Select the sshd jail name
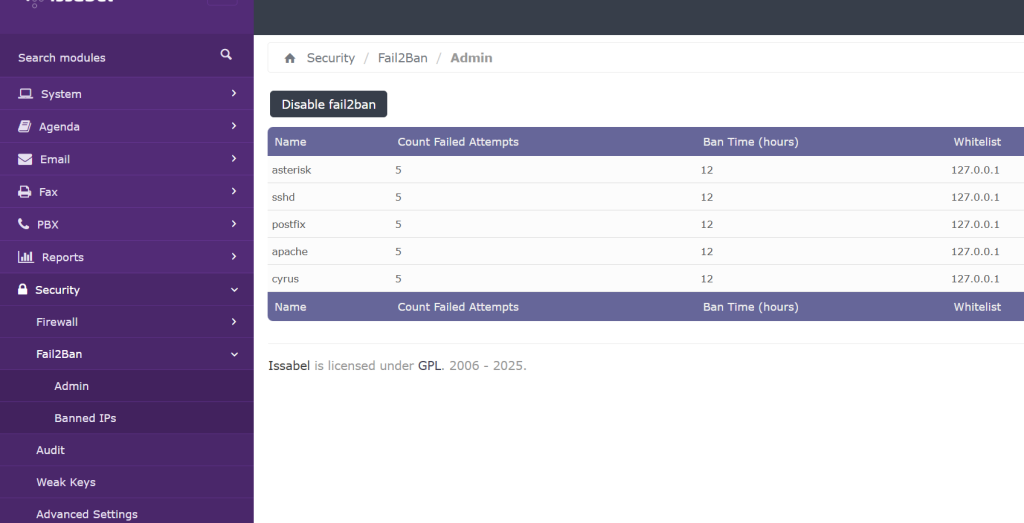The width and height of the screenshot is (1024, 523). pos(283,197)
